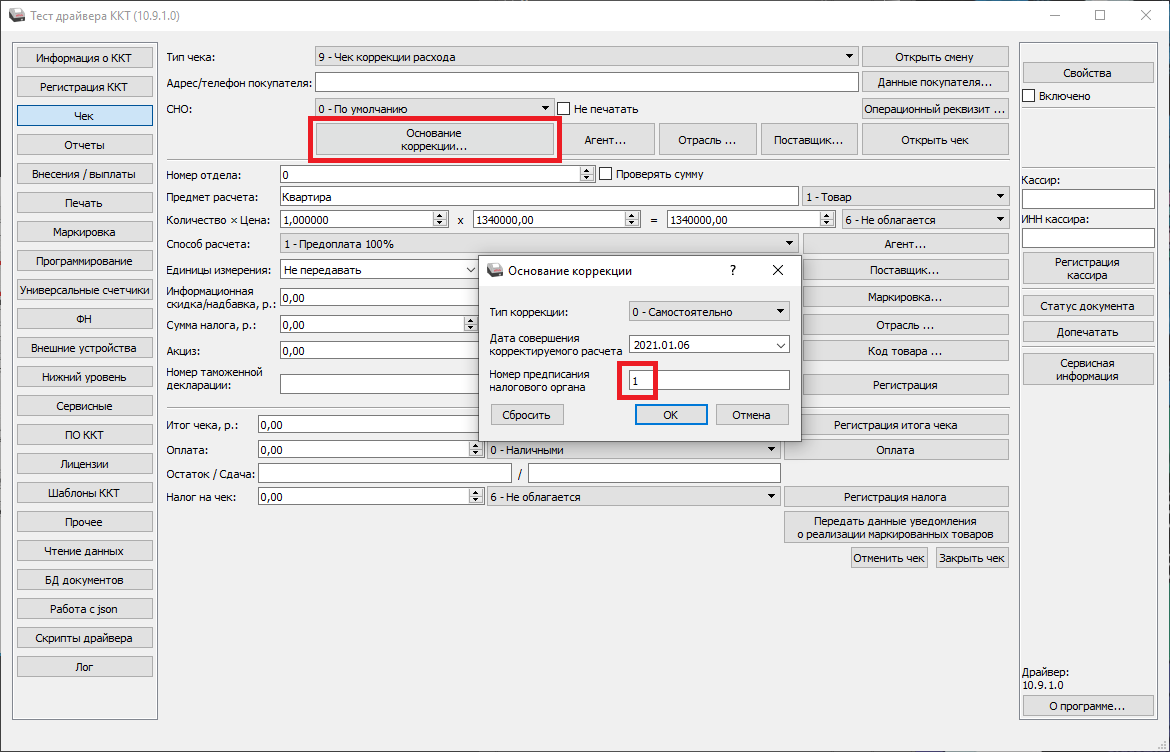The image size is (1170, 752).
Task: Click the Закрыть чек button
Action: pos(971,558)
